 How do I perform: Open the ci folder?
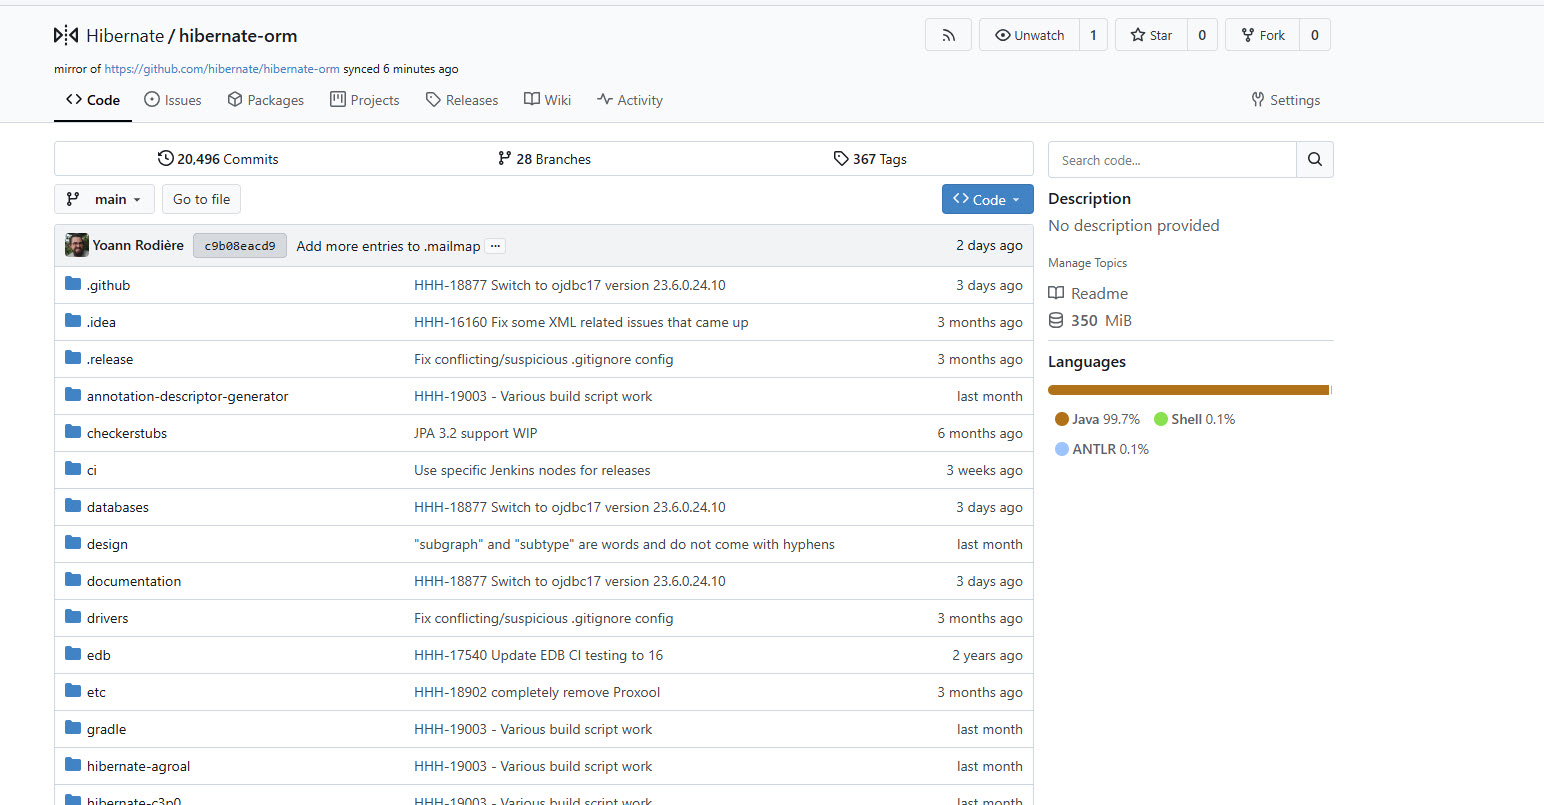[92, 470]
